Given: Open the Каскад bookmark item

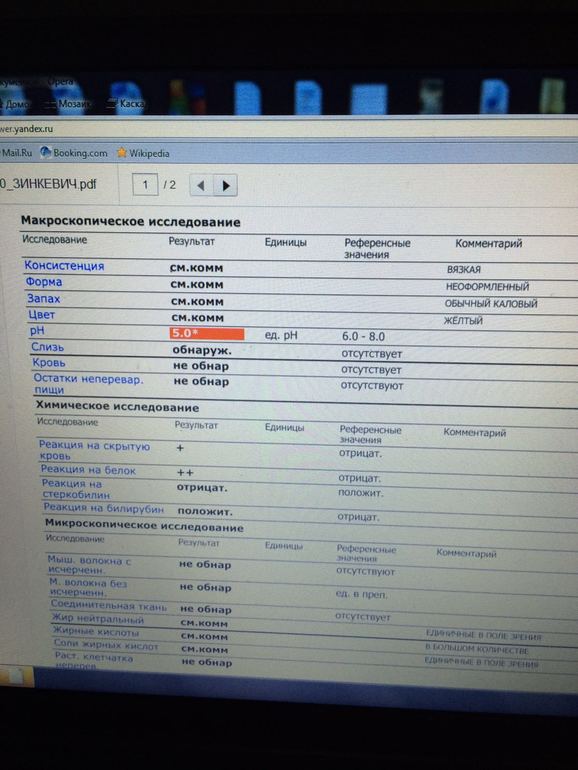Looking at the screenshot, I should tap(126, 104).
